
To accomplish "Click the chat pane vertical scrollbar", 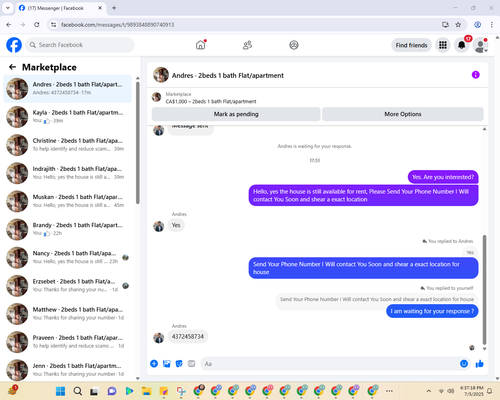I will click(484, 289).
